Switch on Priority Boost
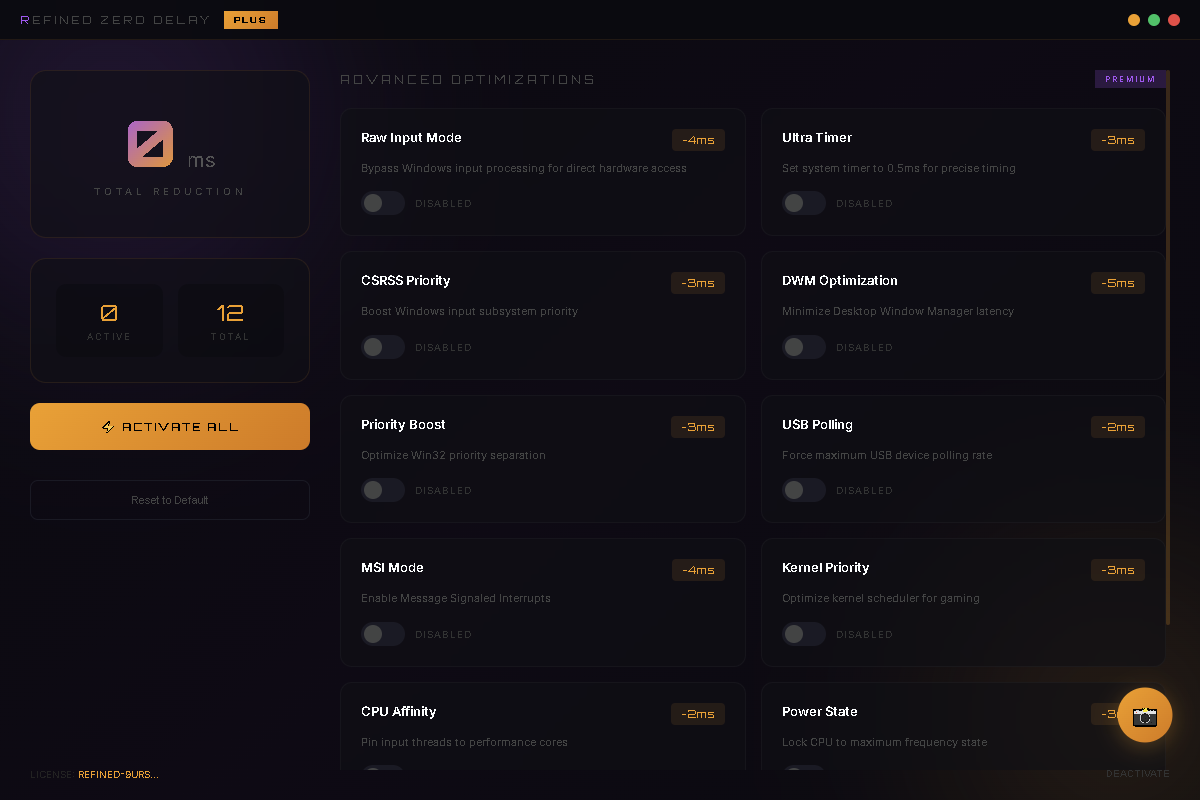Image resolution: width=1200 pixels, height=800 pixels. coord(382,490)
